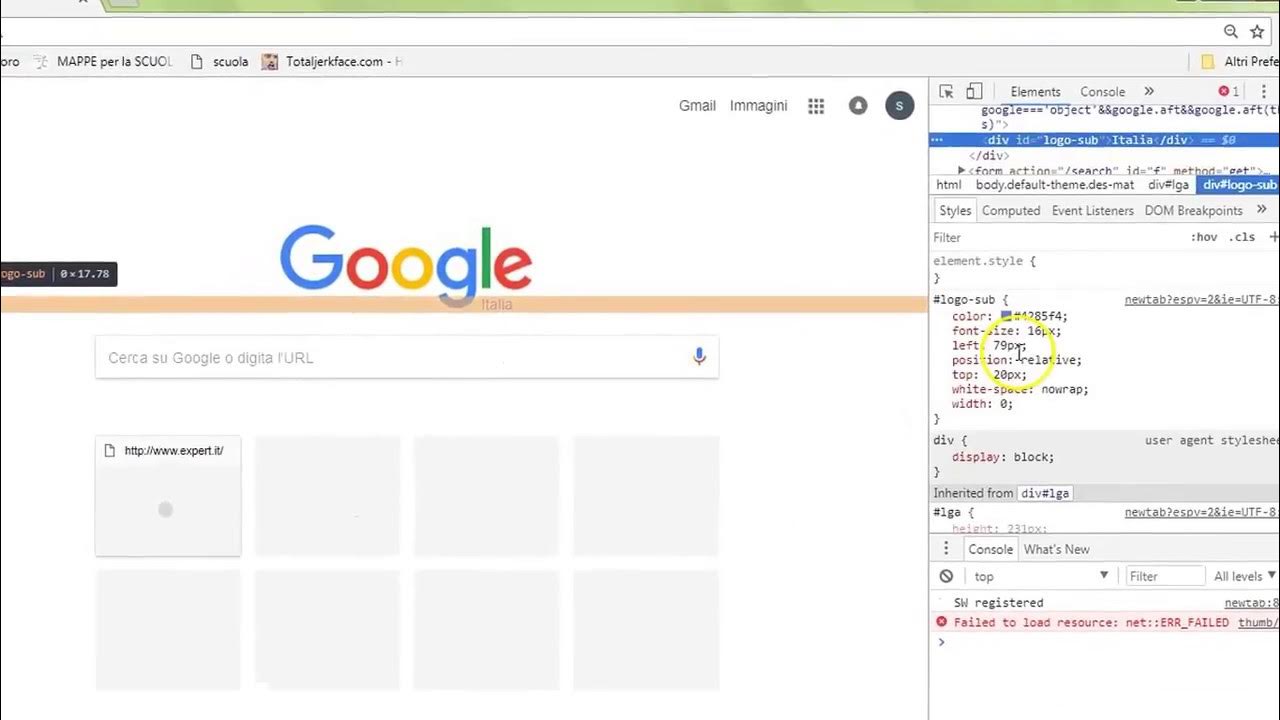Click the inspect element picker icon
1280x720 pixels.
pyautogui.click(x=946, y=91)
